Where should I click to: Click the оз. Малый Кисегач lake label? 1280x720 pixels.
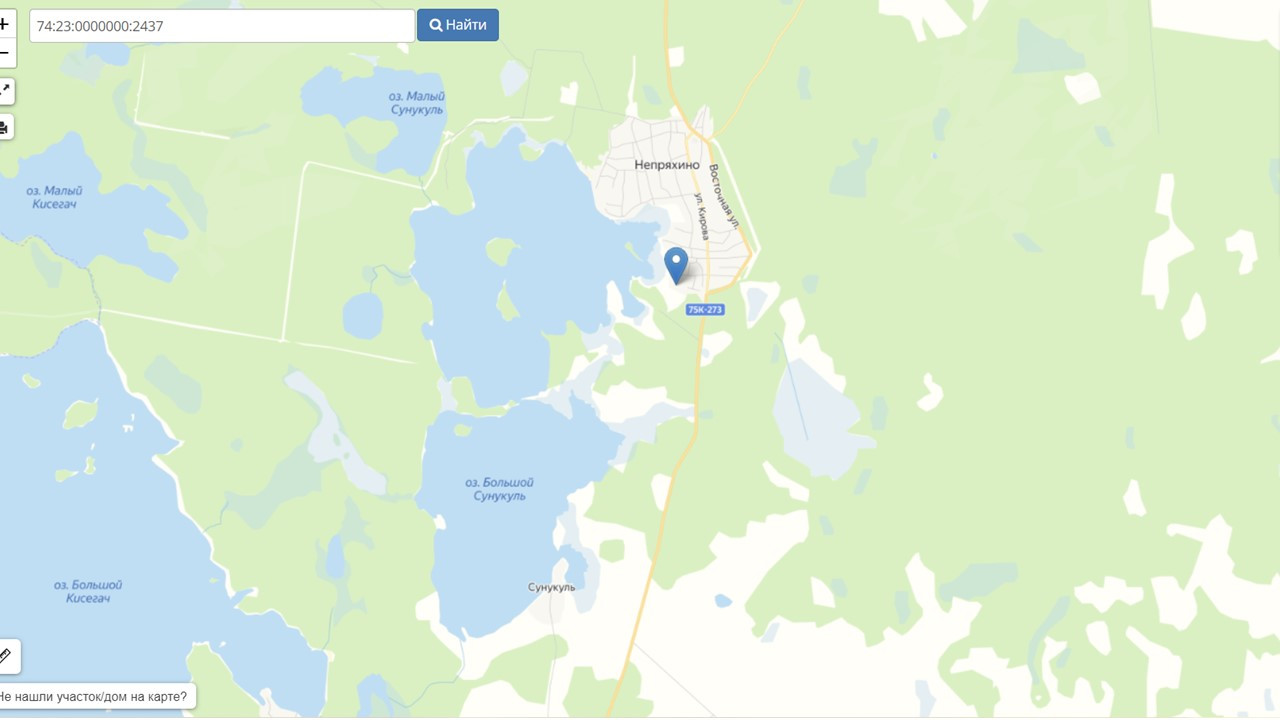coord(54,197)
